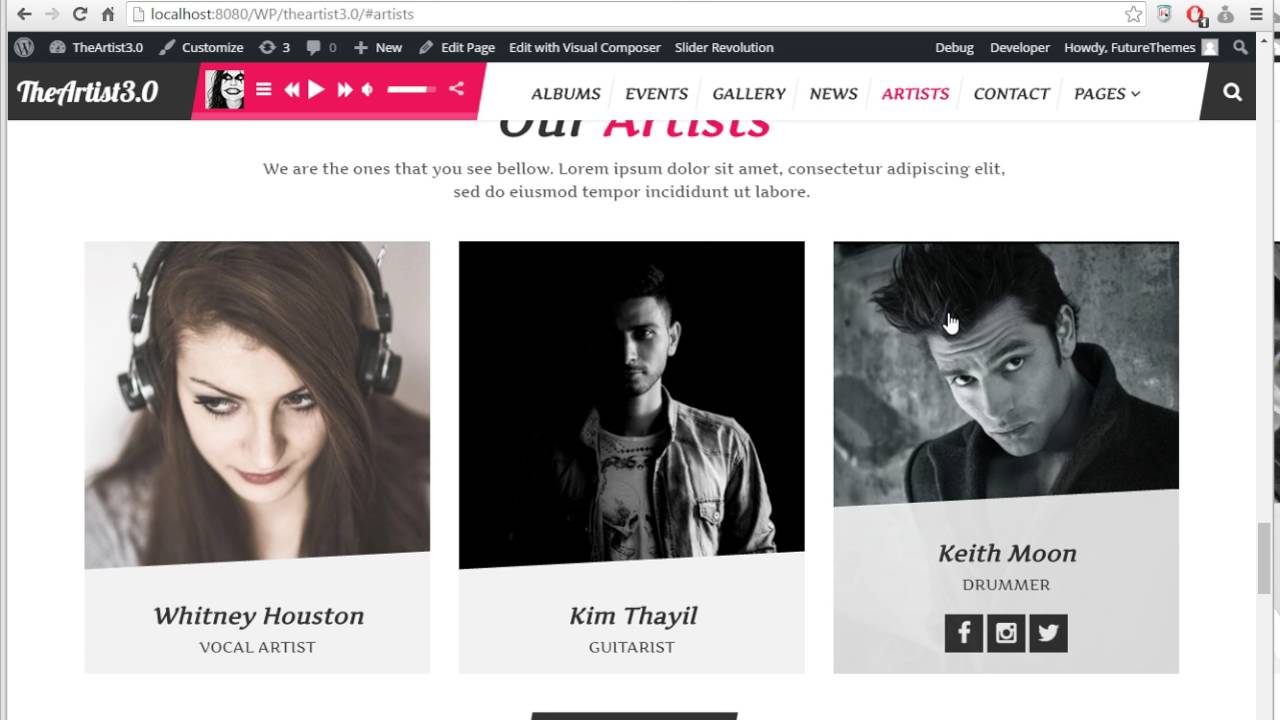Screen dimensions: 1280x720
Task: Go to the previous track in player
Action: pyautogui.click(x=291, y=90)
